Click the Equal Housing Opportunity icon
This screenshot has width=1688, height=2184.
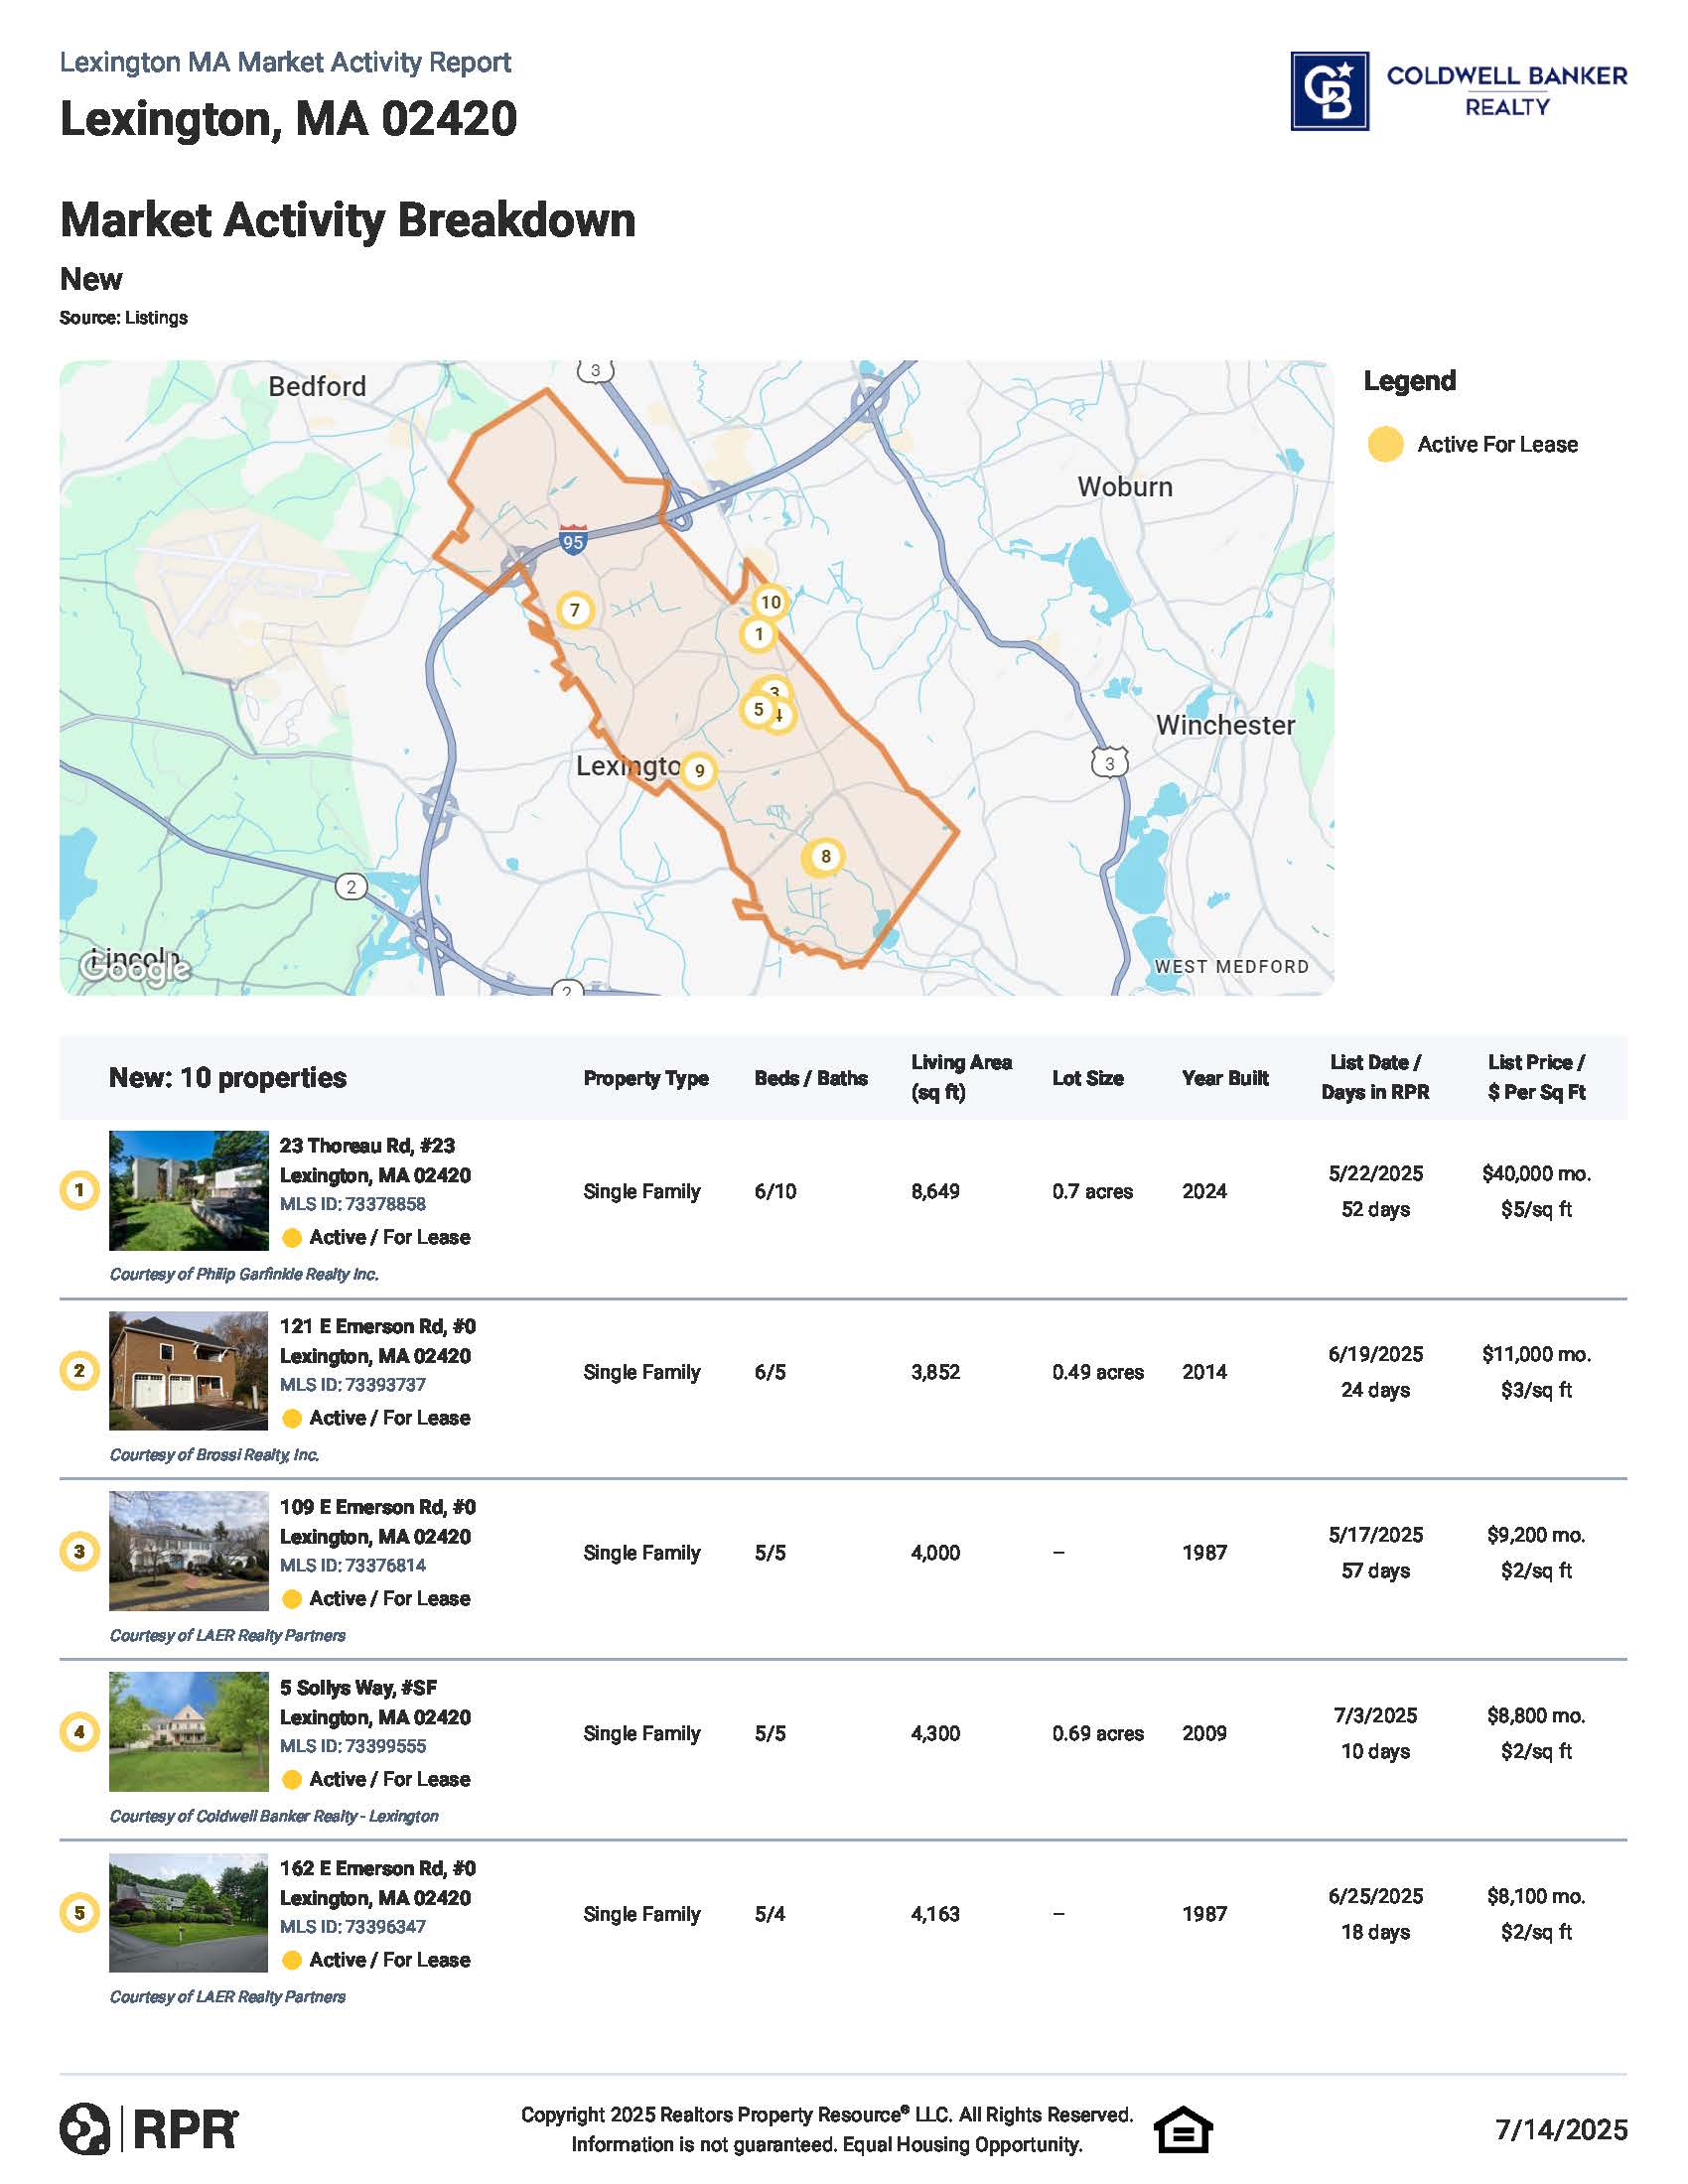(x=1183, y=2129)
